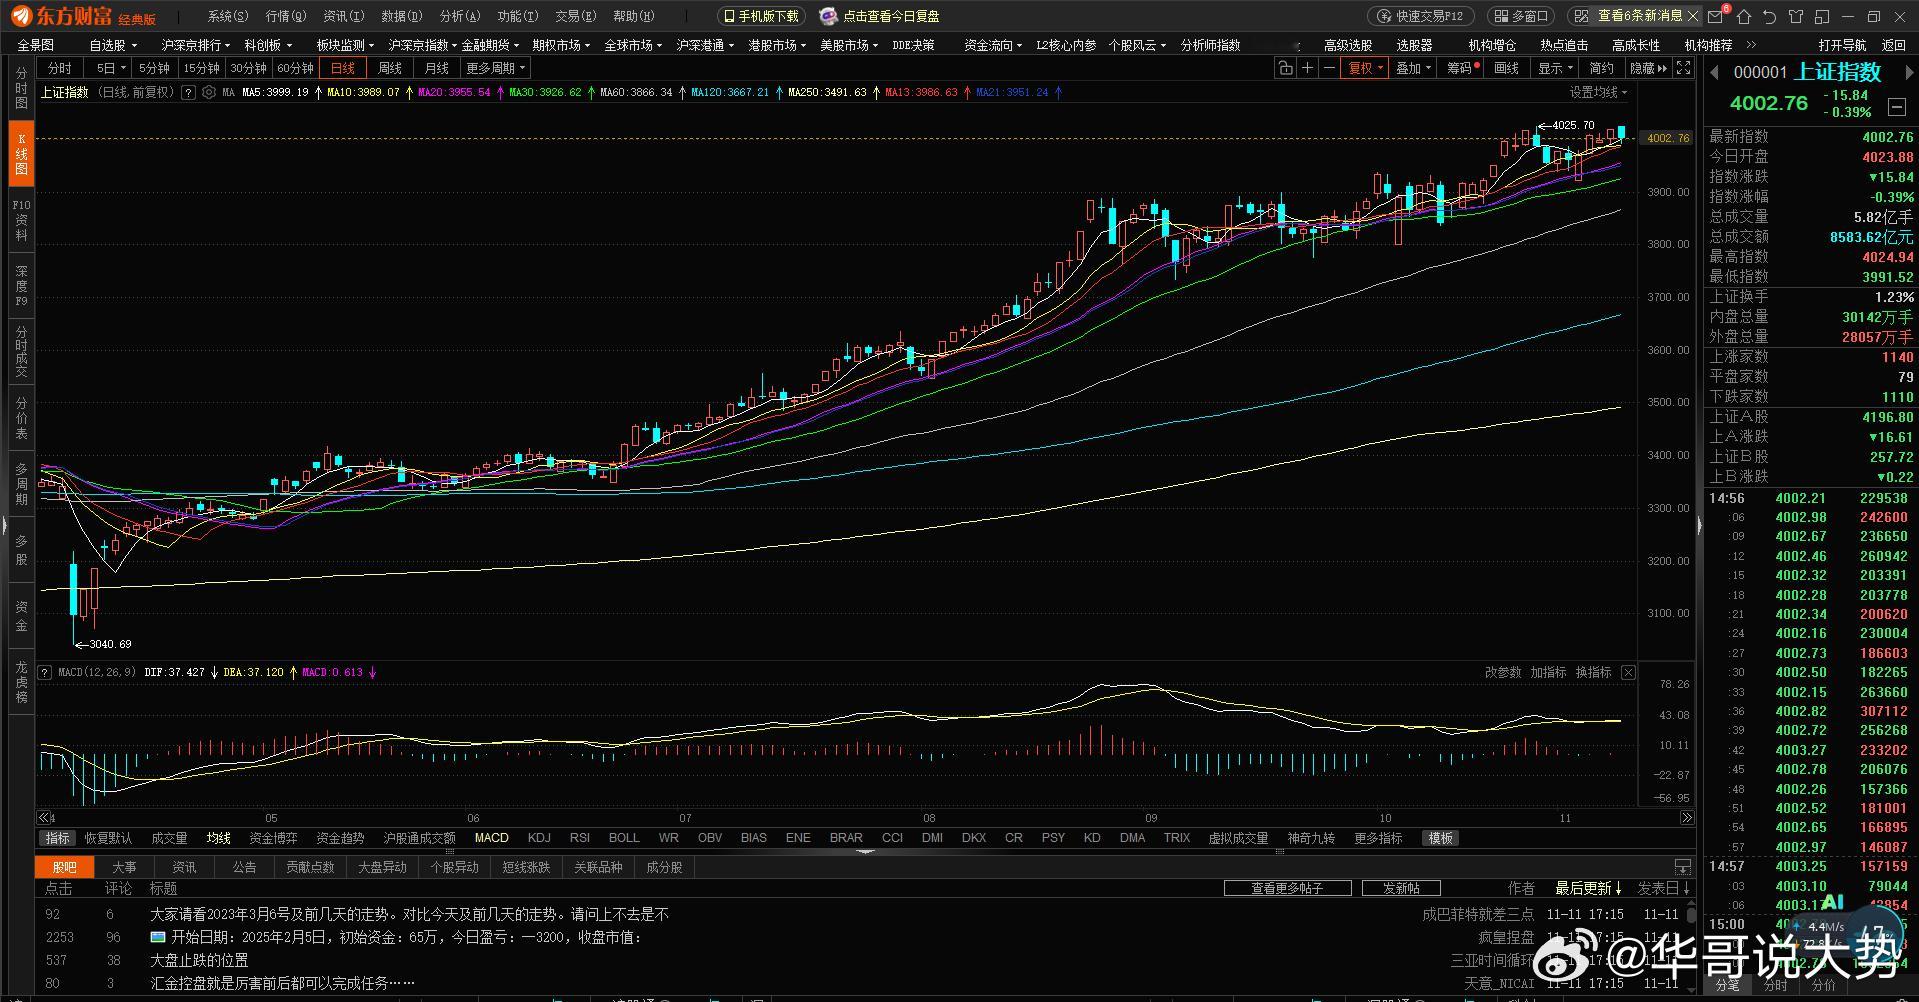Open the 复权 adjustment dropdown
The width and height of the screenshot is (1919, 1002).
point(1365,68)
